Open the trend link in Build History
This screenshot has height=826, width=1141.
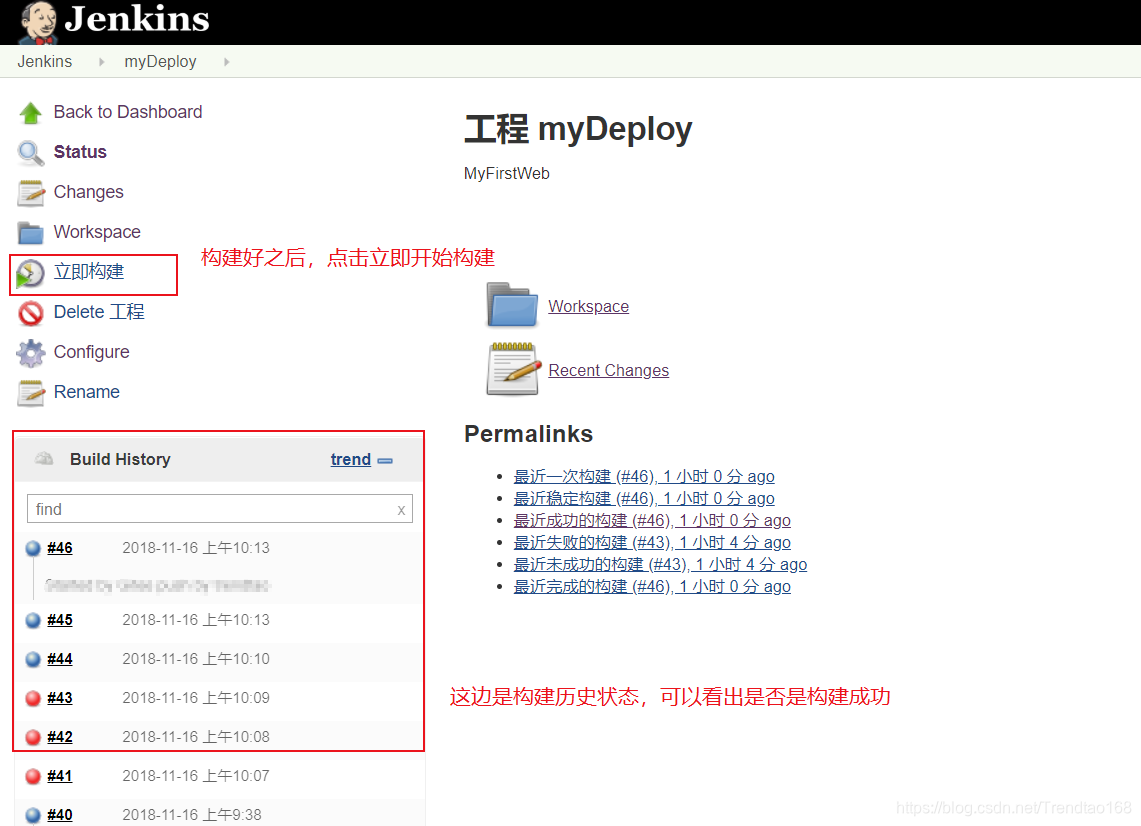pos(351,460)
